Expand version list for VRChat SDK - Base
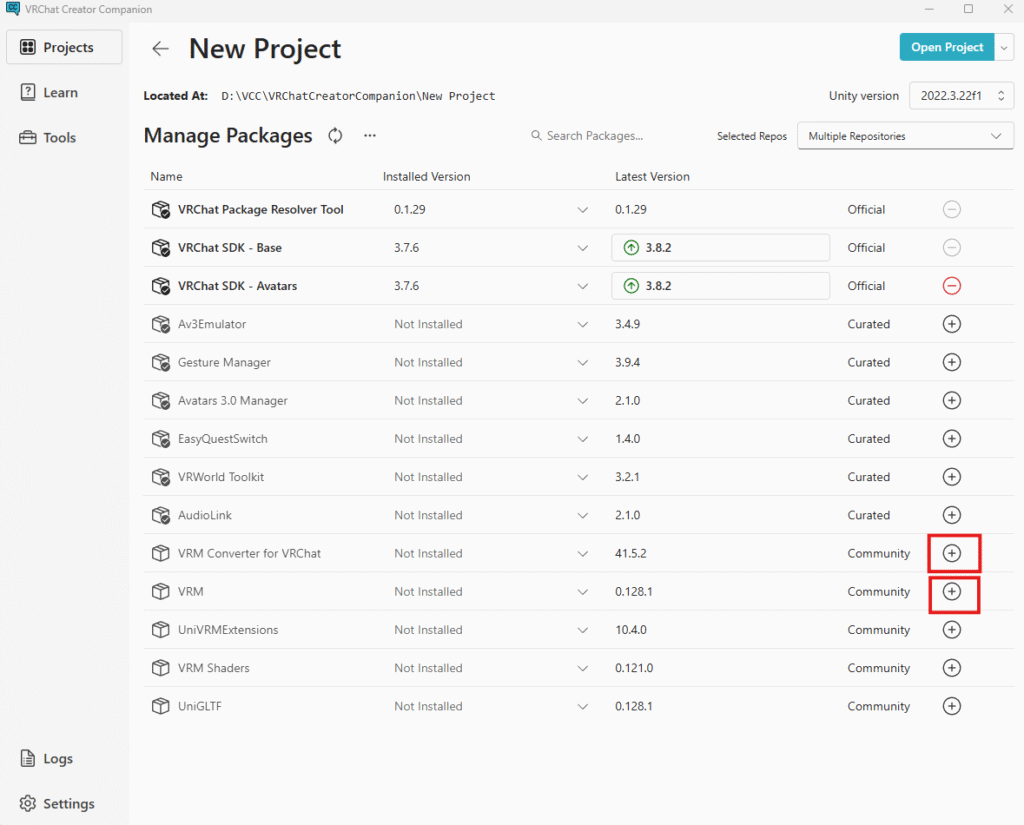 click(583, 248)
